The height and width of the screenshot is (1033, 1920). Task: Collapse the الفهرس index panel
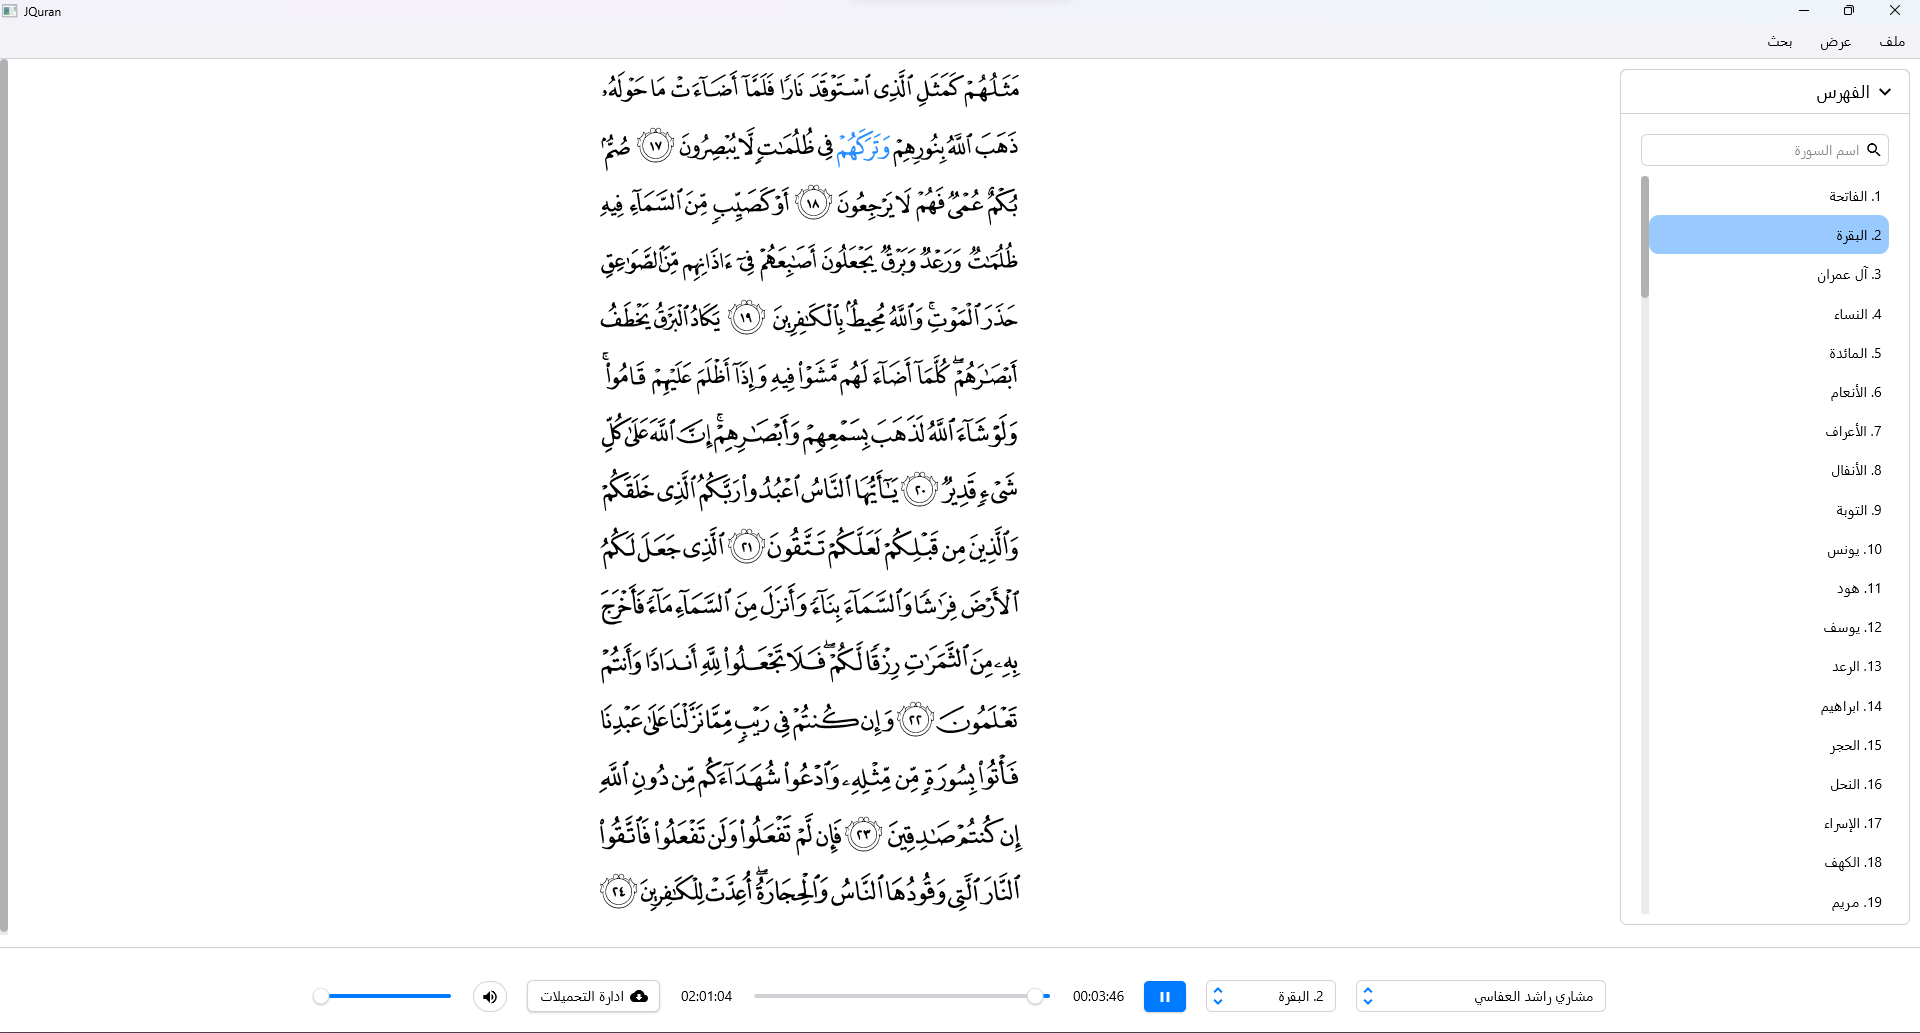point(1885,92)
